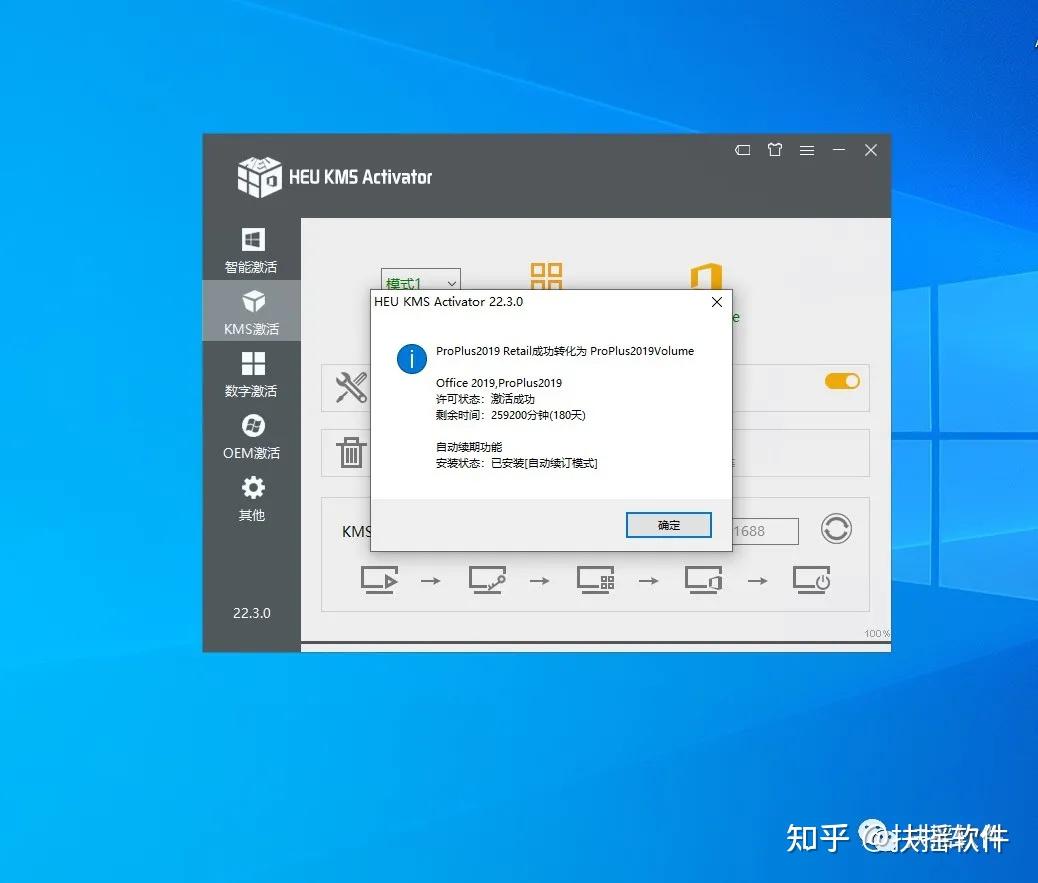Click the refresh icon beside the port field
Viewport: 1038px width, 883px height.
coord(836,529)
